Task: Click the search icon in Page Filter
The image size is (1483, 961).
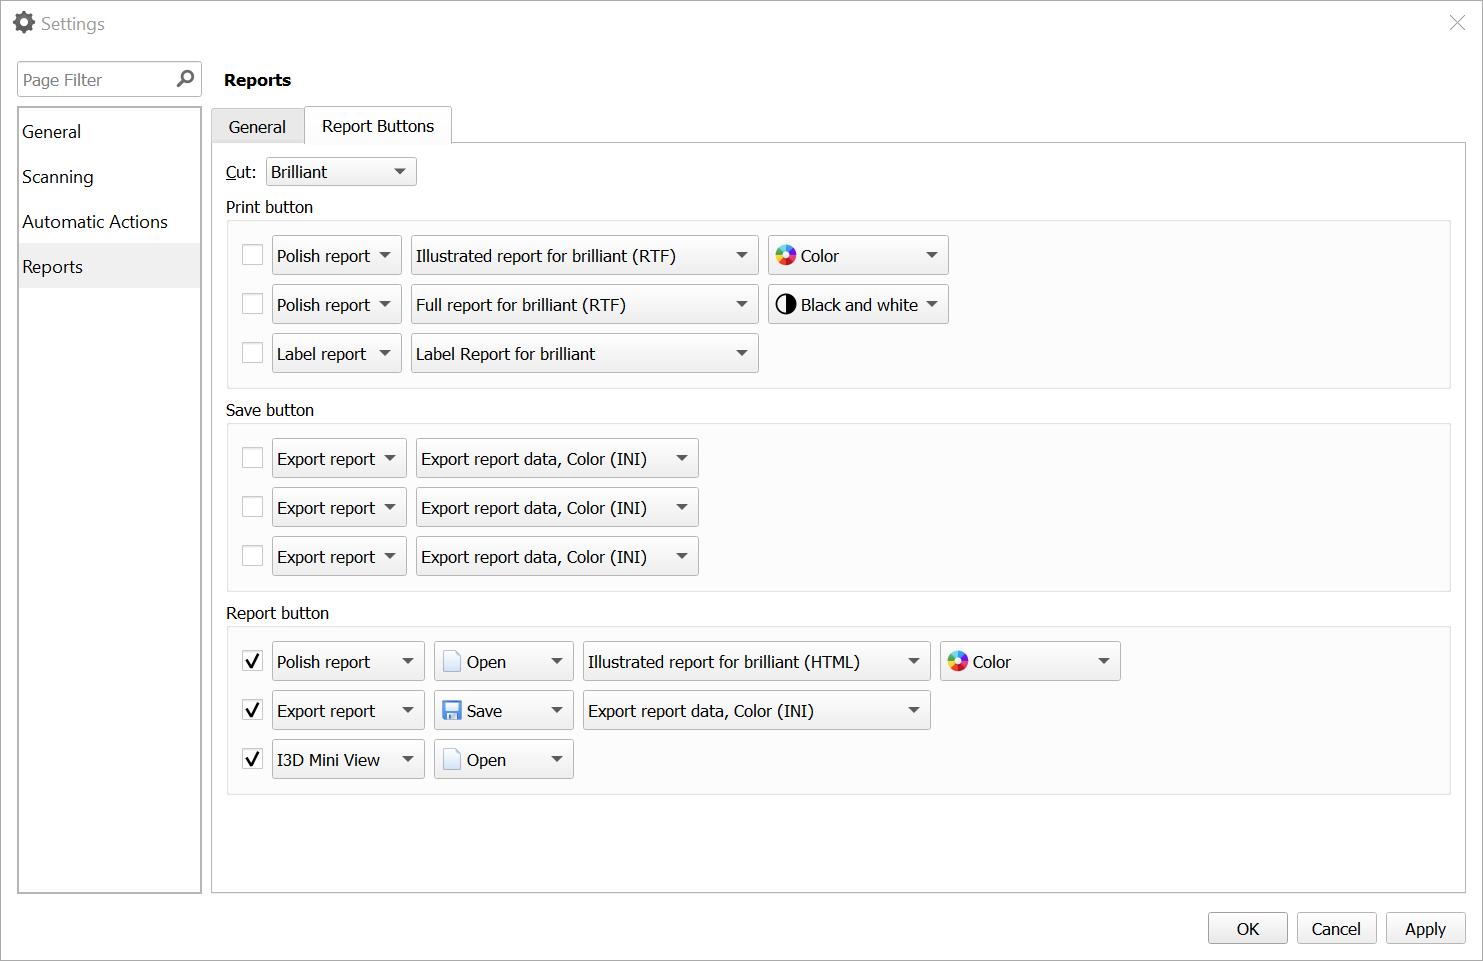Action: (185, 78)
